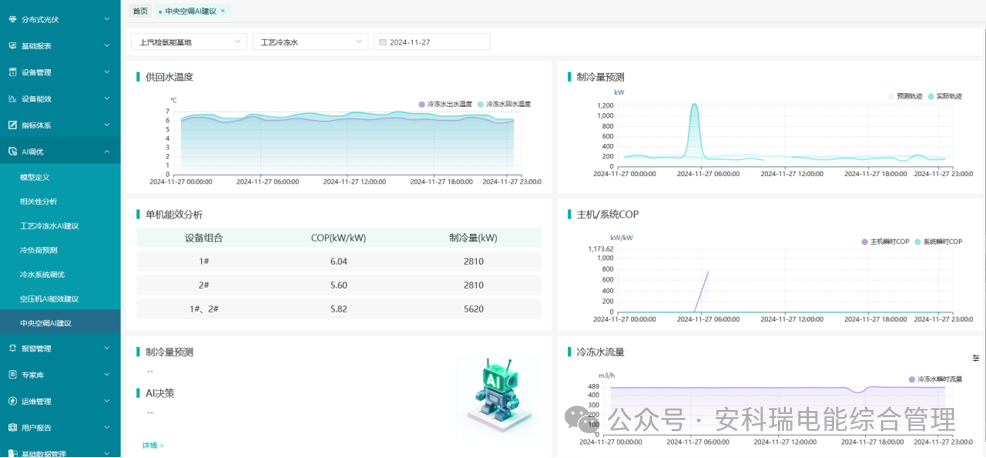The width and height of the screenshot is (986, 458).
Task: Toggle 冷冻水出水温度 legend series
Action: click(445, 104)
